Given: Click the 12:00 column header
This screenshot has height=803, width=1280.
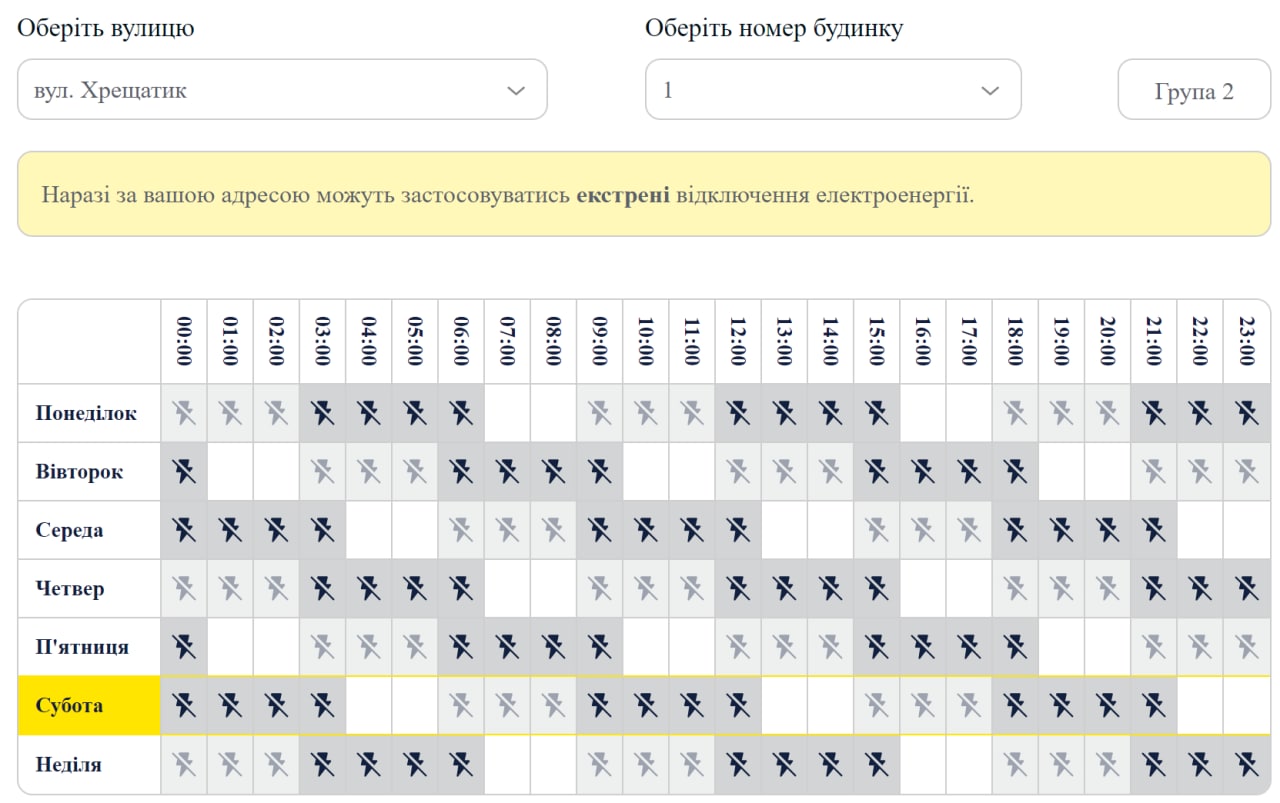Looking at the screenshot, I should (x=738, y=341).
